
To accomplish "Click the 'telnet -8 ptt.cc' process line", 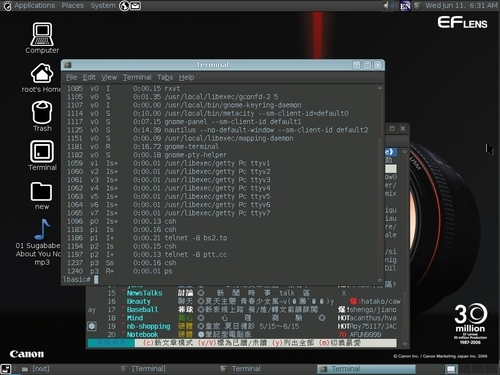I will coord(147,255).
